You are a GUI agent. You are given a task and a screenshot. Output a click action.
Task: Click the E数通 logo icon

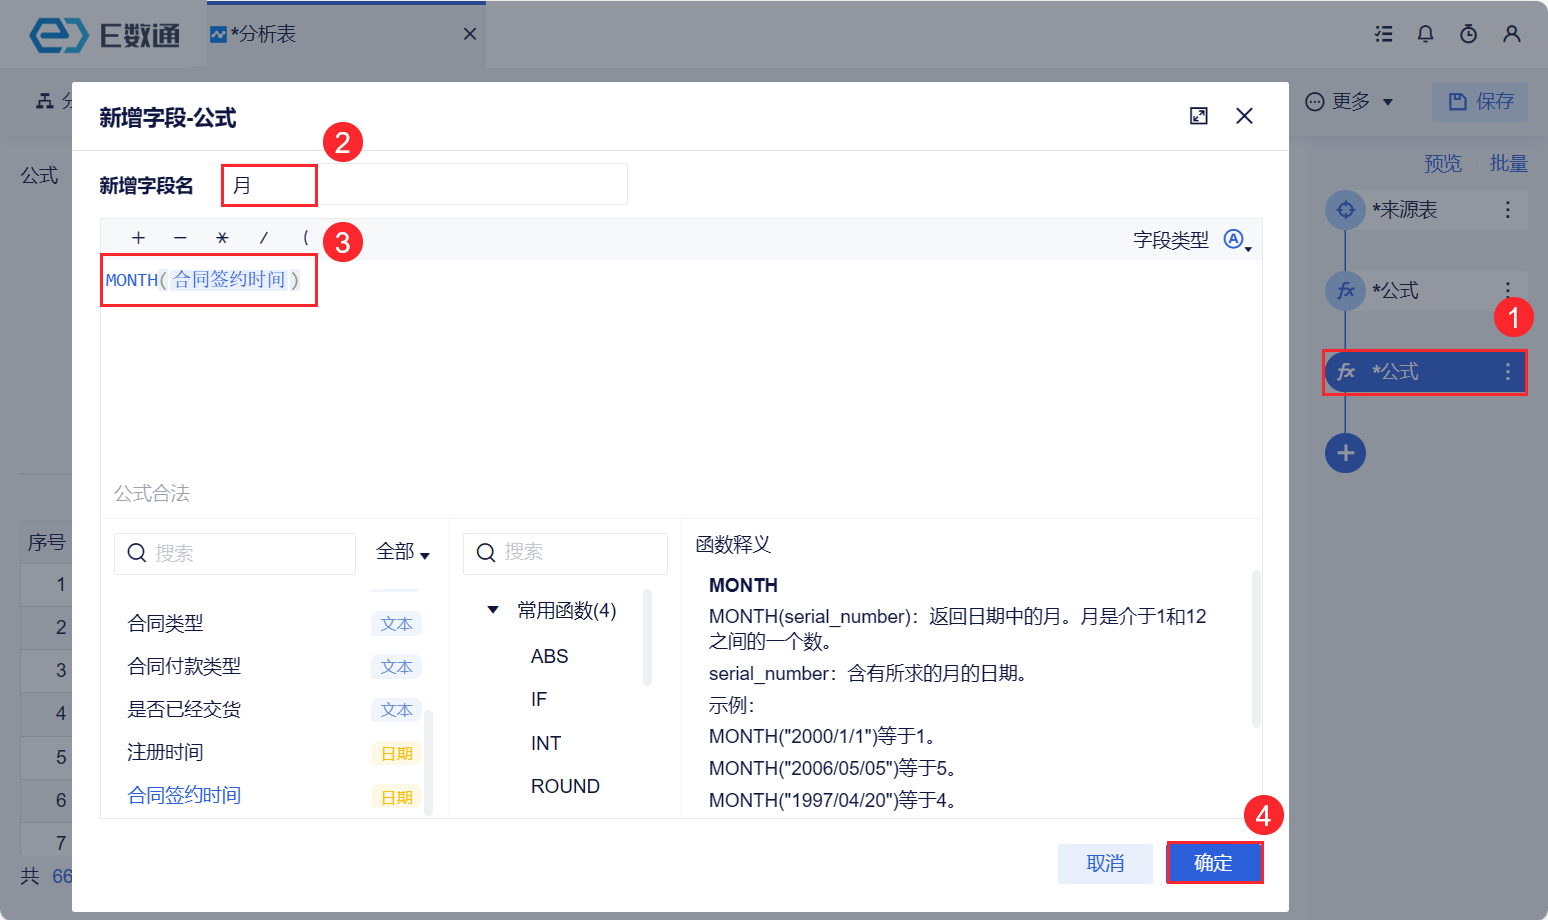[x=58, y=35]
